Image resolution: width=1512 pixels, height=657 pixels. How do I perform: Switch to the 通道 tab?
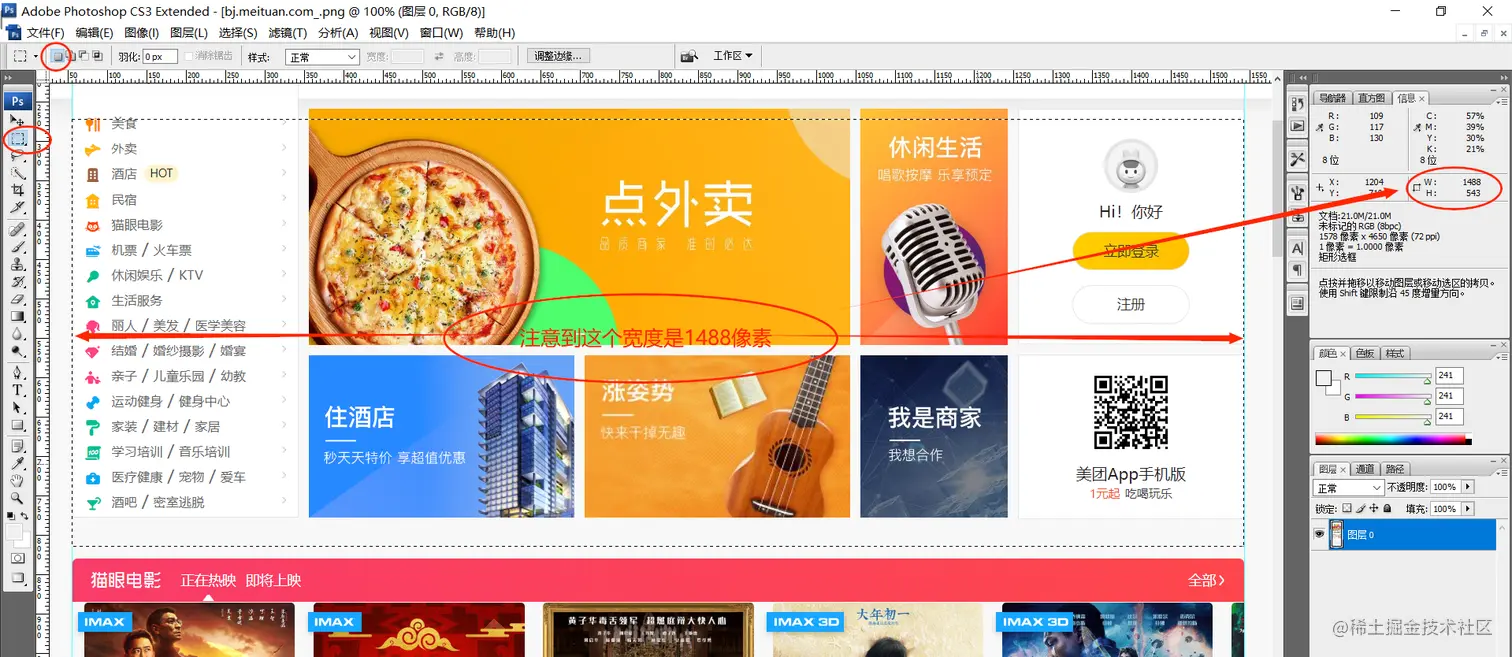[x=1364, y=469]
